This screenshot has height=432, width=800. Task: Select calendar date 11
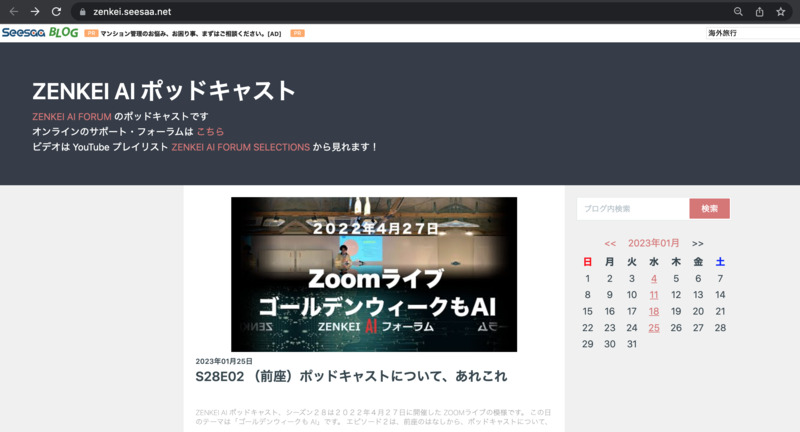click(x=654, y=295)
